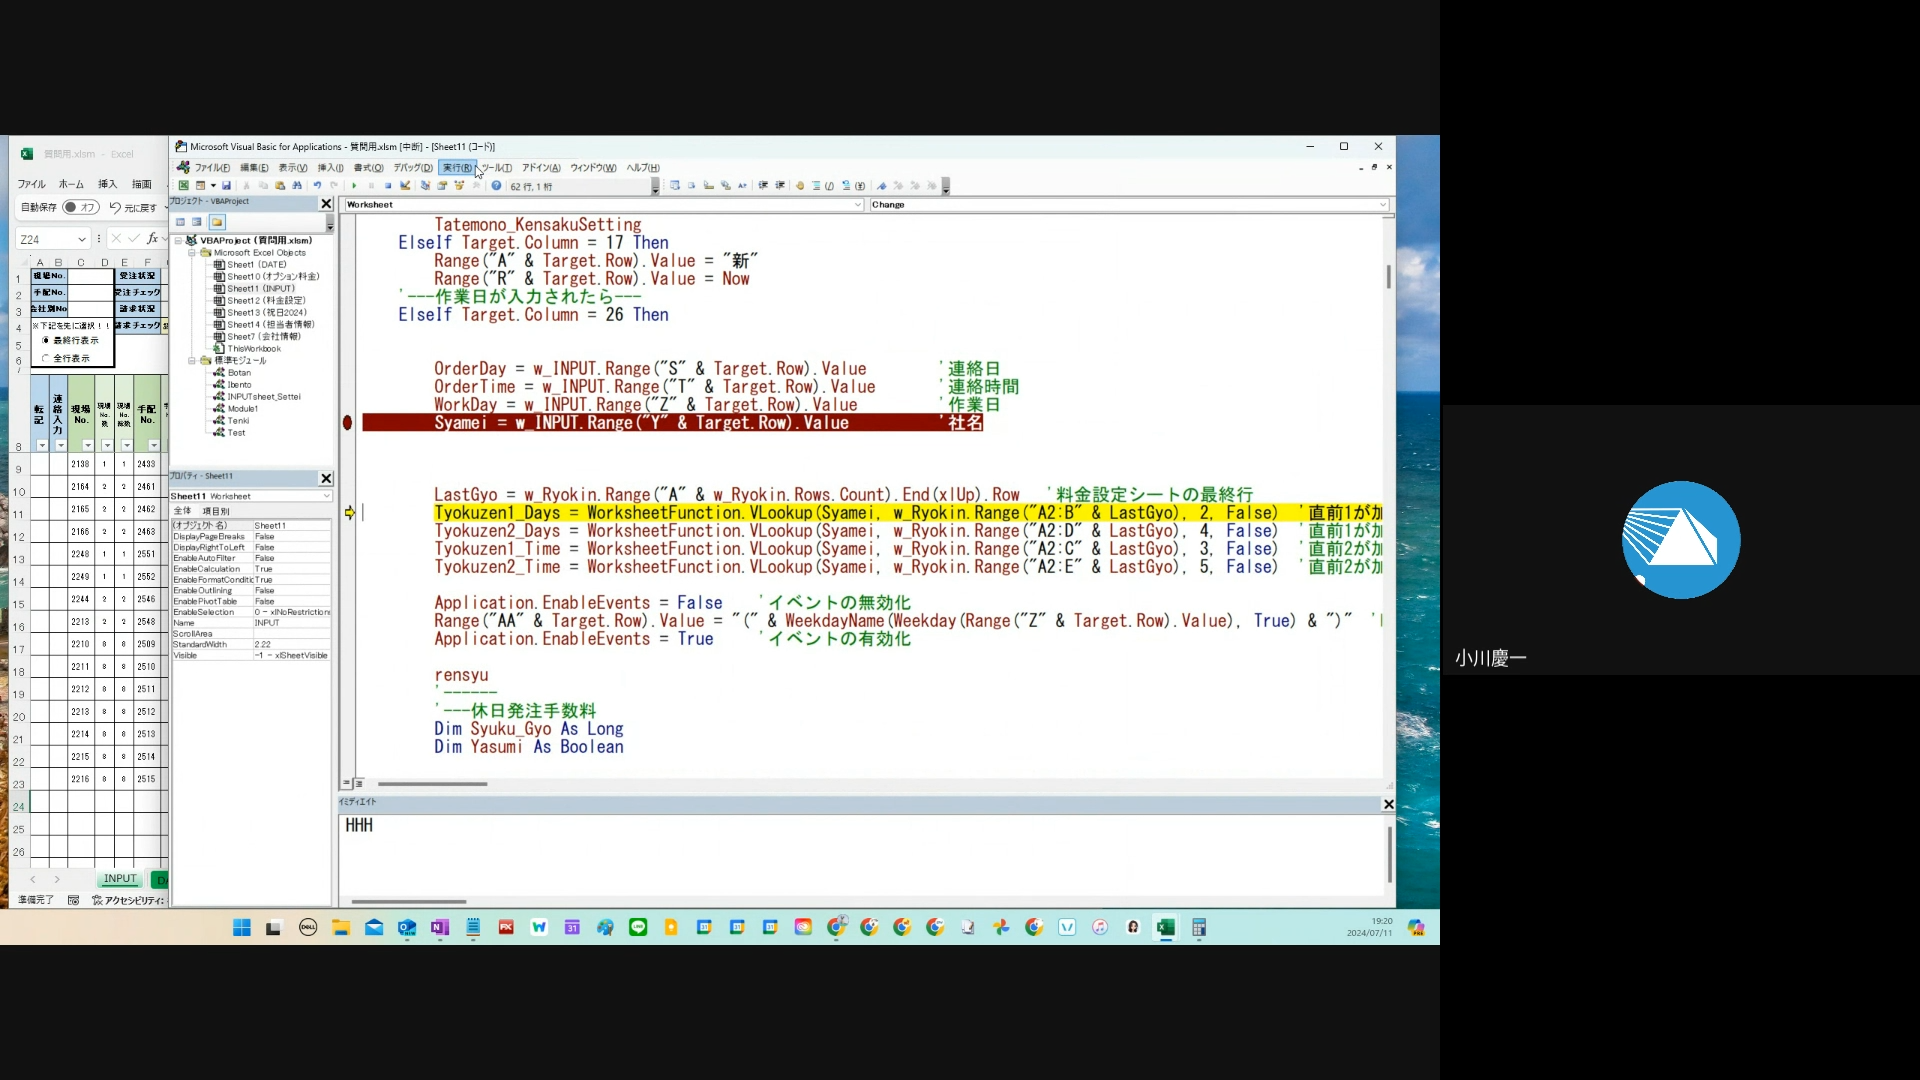1920x1080 pixels.
Task: Select the 全行表示 radio button
Action: coord(46,358)
